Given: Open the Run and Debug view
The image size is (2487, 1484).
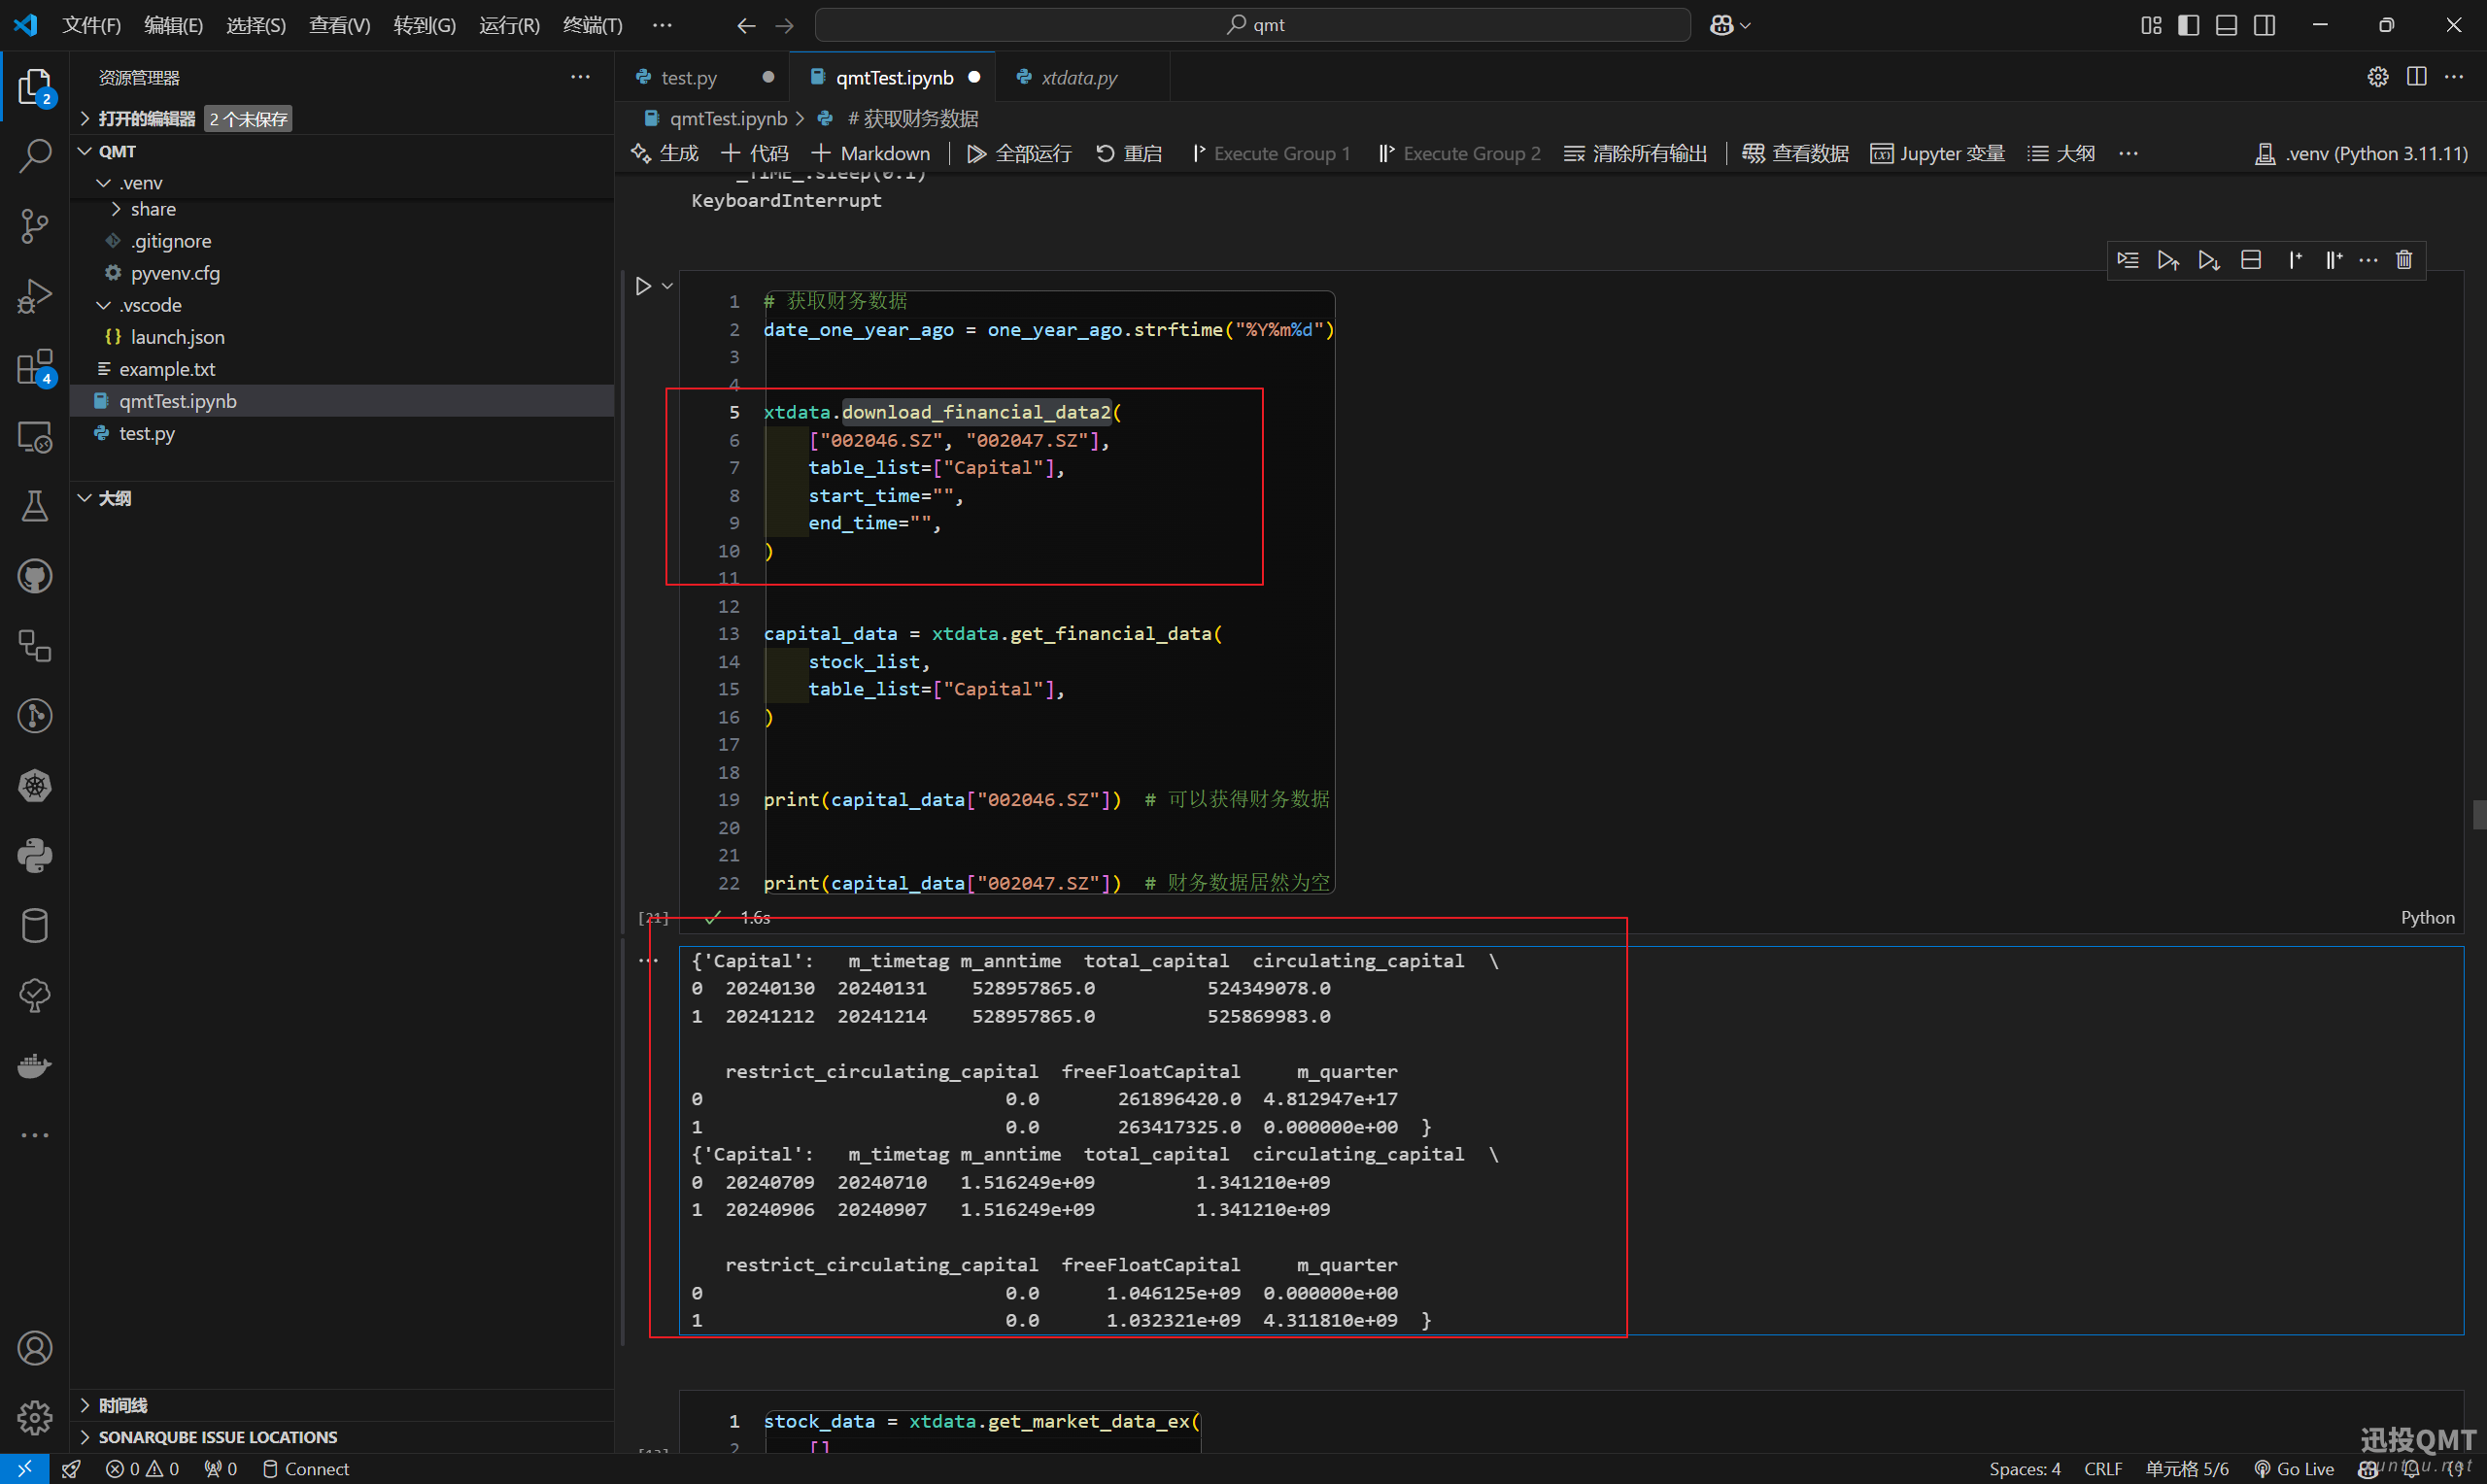Looking at the screenshot, I should (x=35, y=296).
